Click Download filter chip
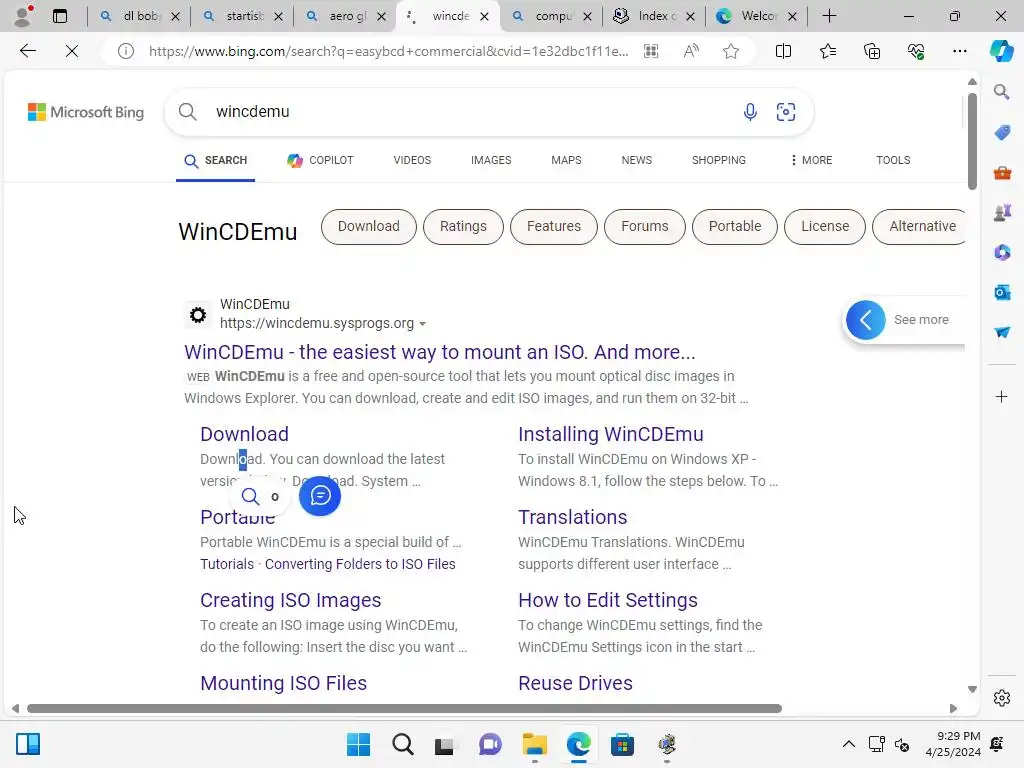This screenshot has width=1024, height=768. click(x=368, y=227)
